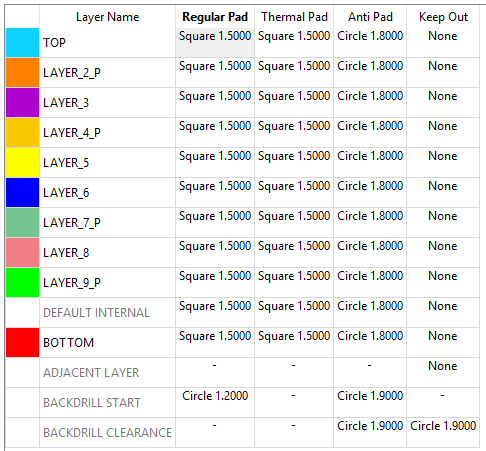The width and height of the screenshot is (486, 451).
Task: Click the Regular Pad column header
Action: (215, 17)
